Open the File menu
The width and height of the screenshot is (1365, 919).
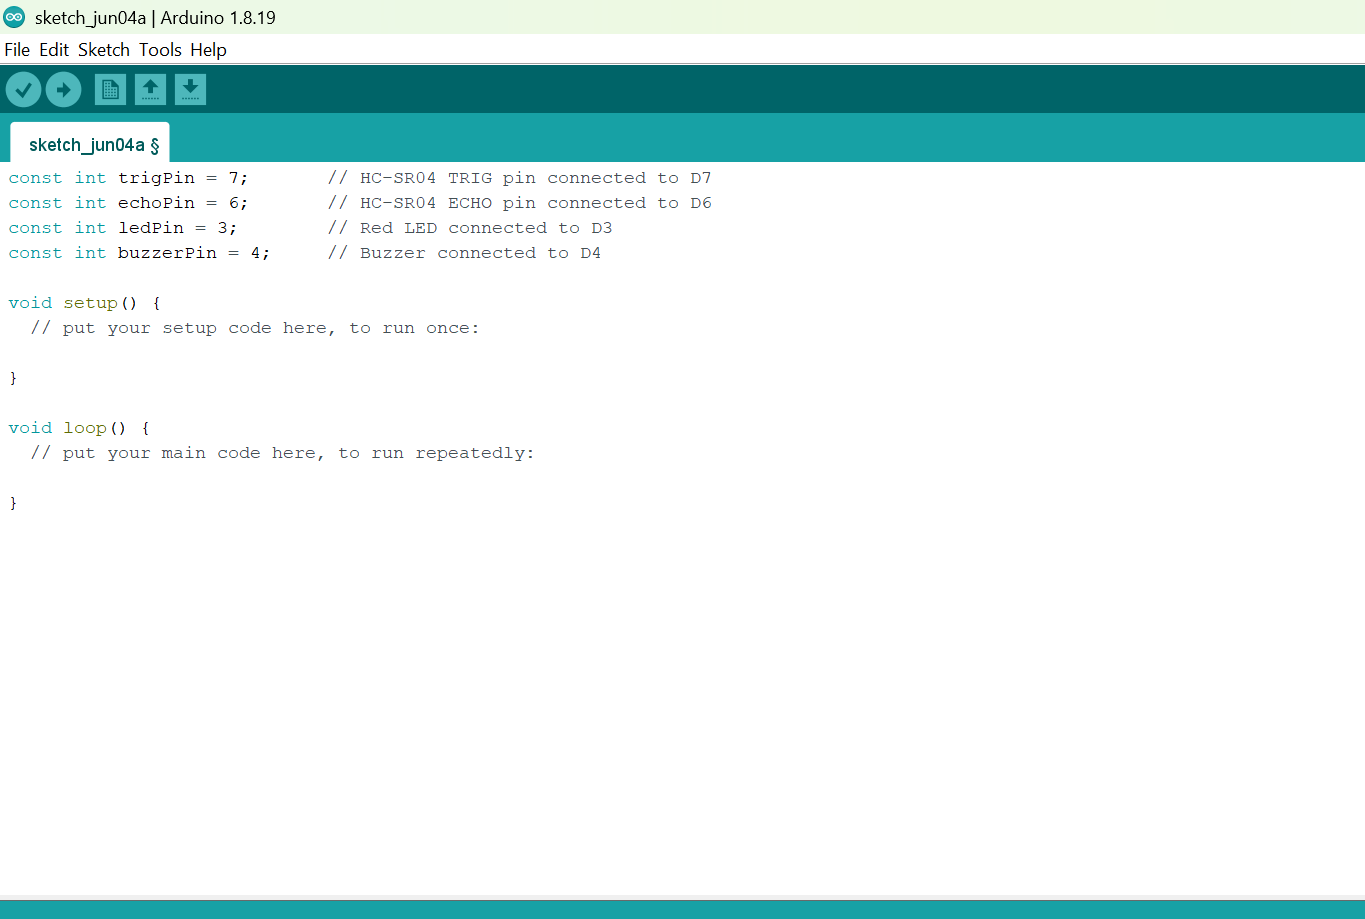pyautogui.click(x=17, y=50)
